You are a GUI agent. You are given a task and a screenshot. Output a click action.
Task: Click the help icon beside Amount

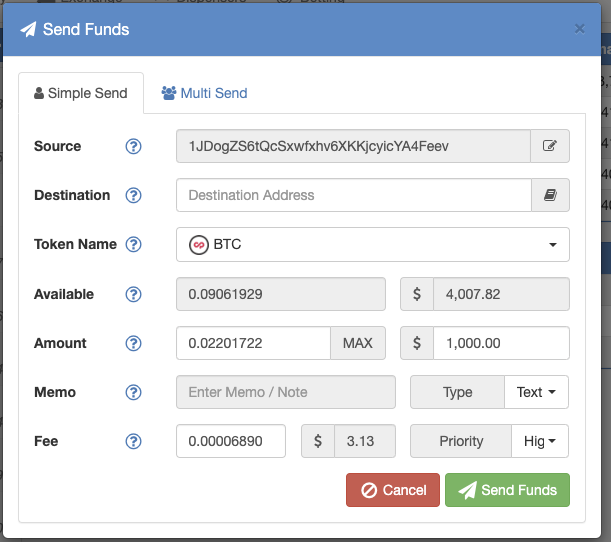133,343
